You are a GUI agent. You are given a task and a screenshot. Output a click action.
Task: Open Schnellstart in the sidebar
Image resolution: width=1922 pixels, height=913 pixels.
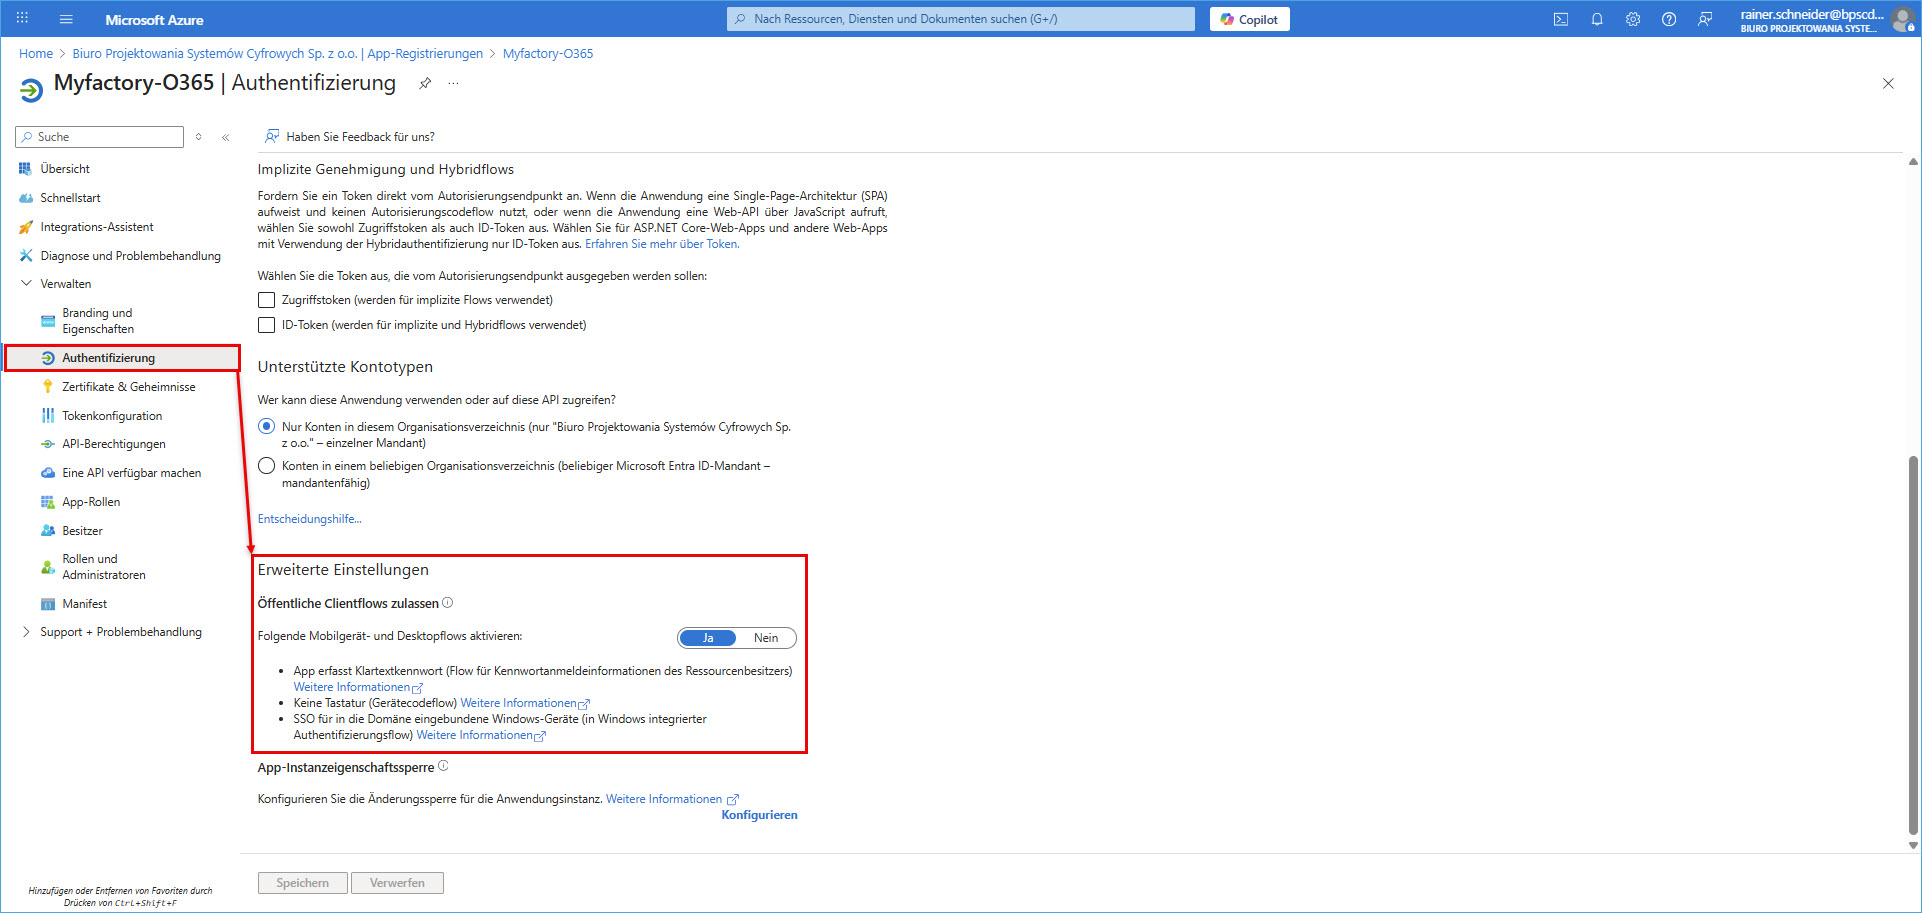70,198
